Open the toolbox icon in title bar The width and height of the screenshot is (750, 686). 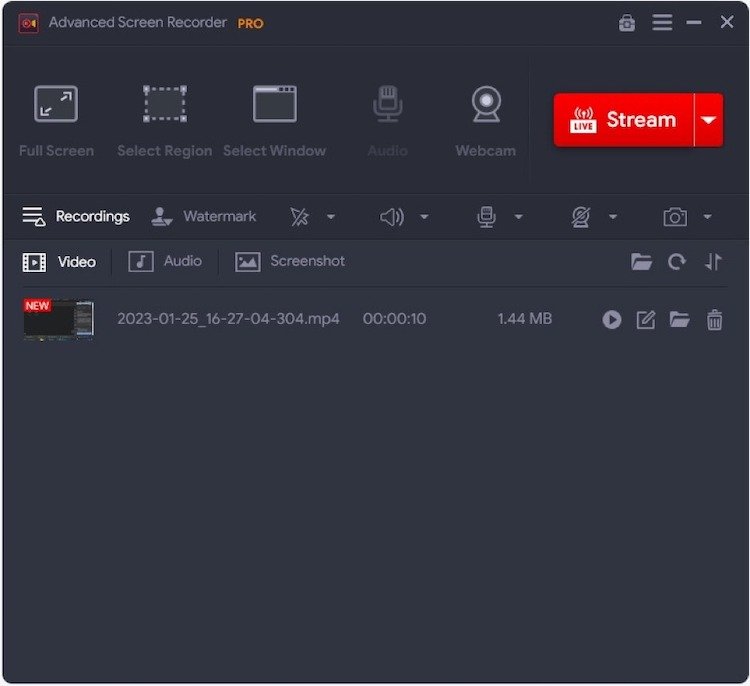[627, 22]
